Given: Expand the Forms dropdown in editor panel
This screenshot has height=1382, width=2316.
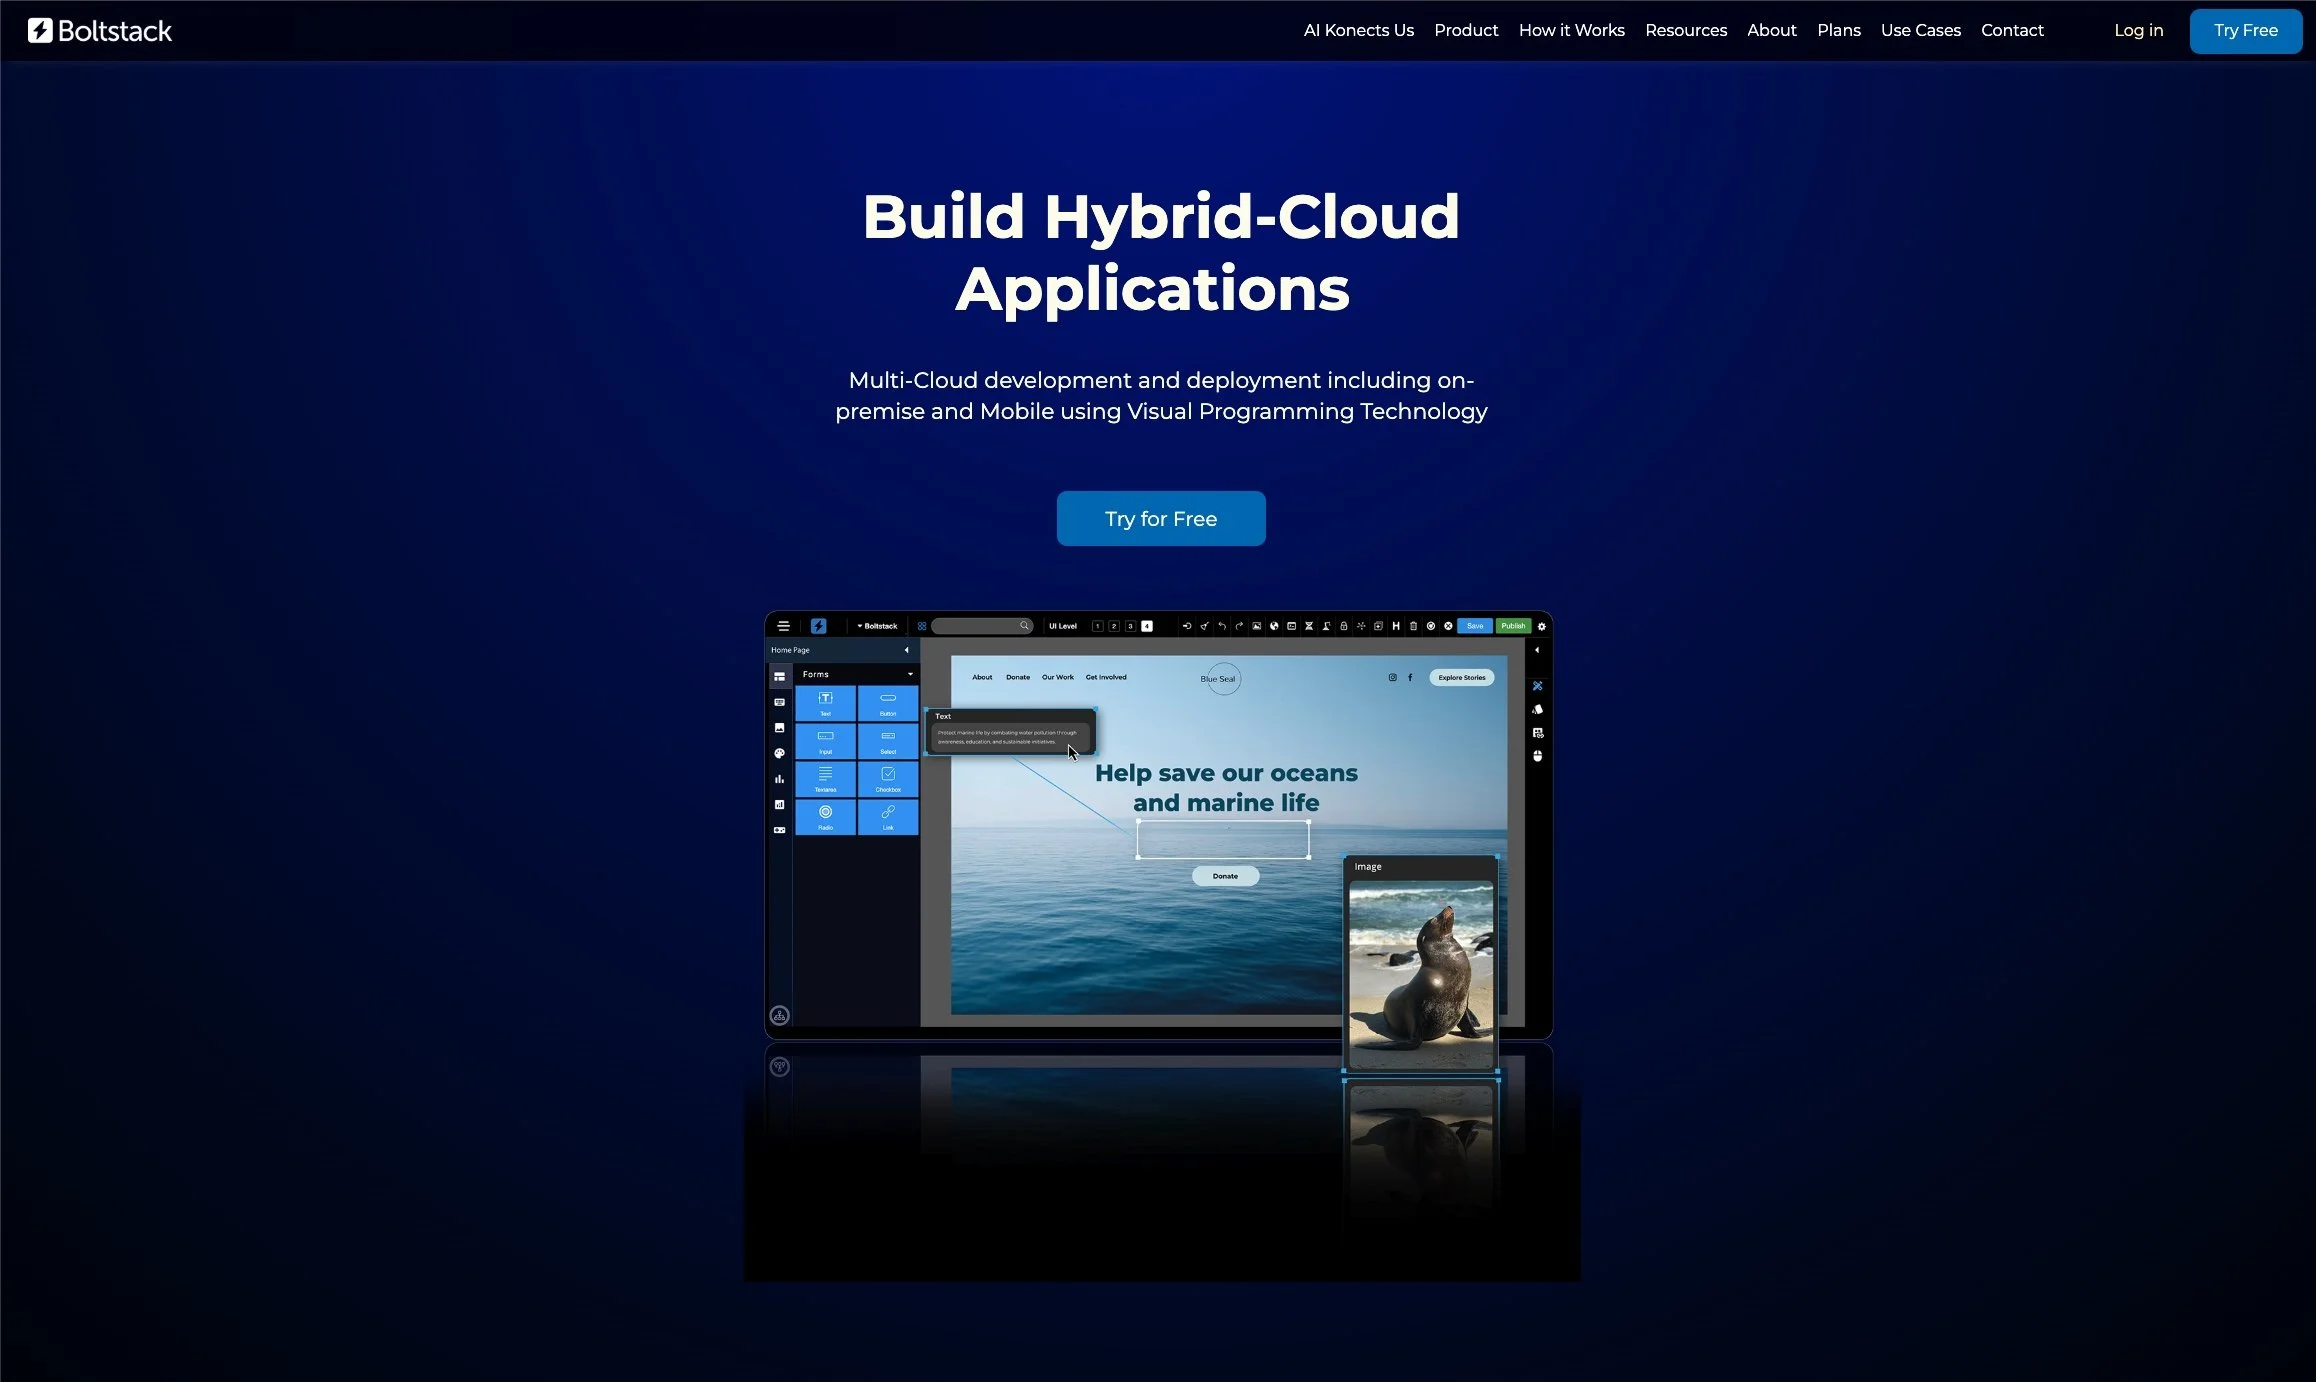Looking at the screenshot, I should click(909, 674).
